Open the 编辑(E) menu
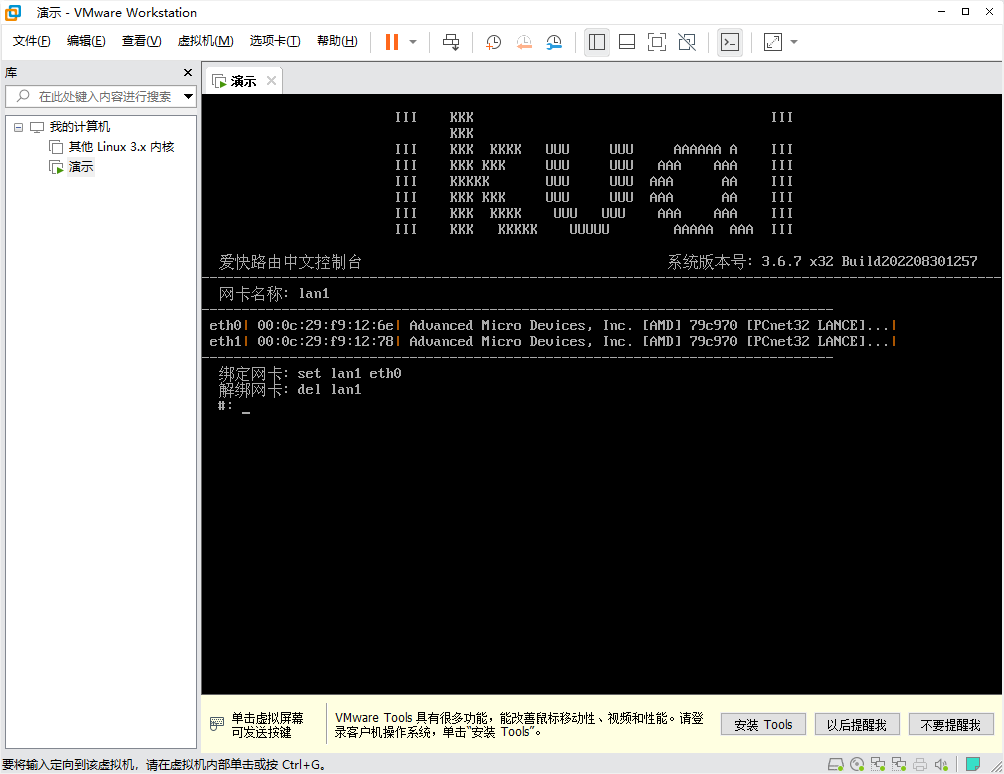1004x774 pixels. coord(86,41)
